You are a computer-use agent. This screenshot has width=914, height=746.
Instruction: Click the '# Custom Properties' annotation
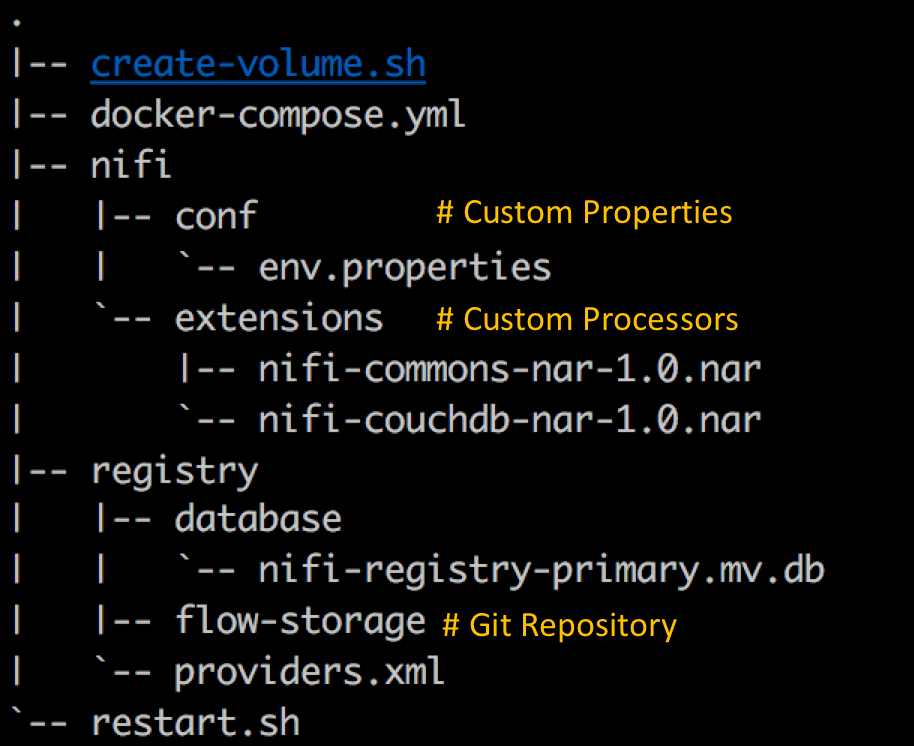tap(585, 212)
